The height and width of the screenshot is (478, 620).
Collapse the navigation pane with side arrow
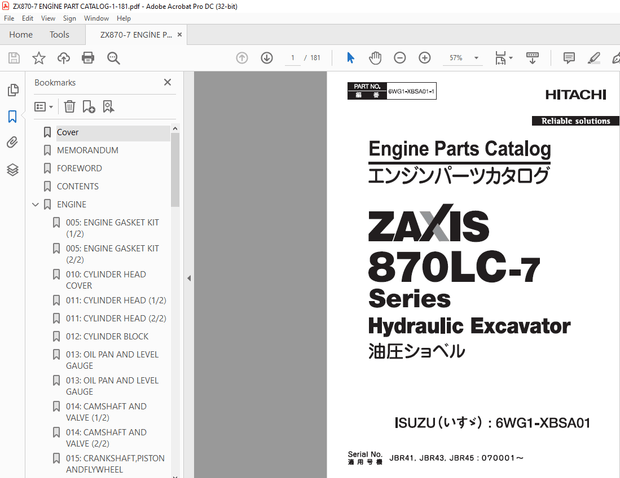click(x=189, y=278)
